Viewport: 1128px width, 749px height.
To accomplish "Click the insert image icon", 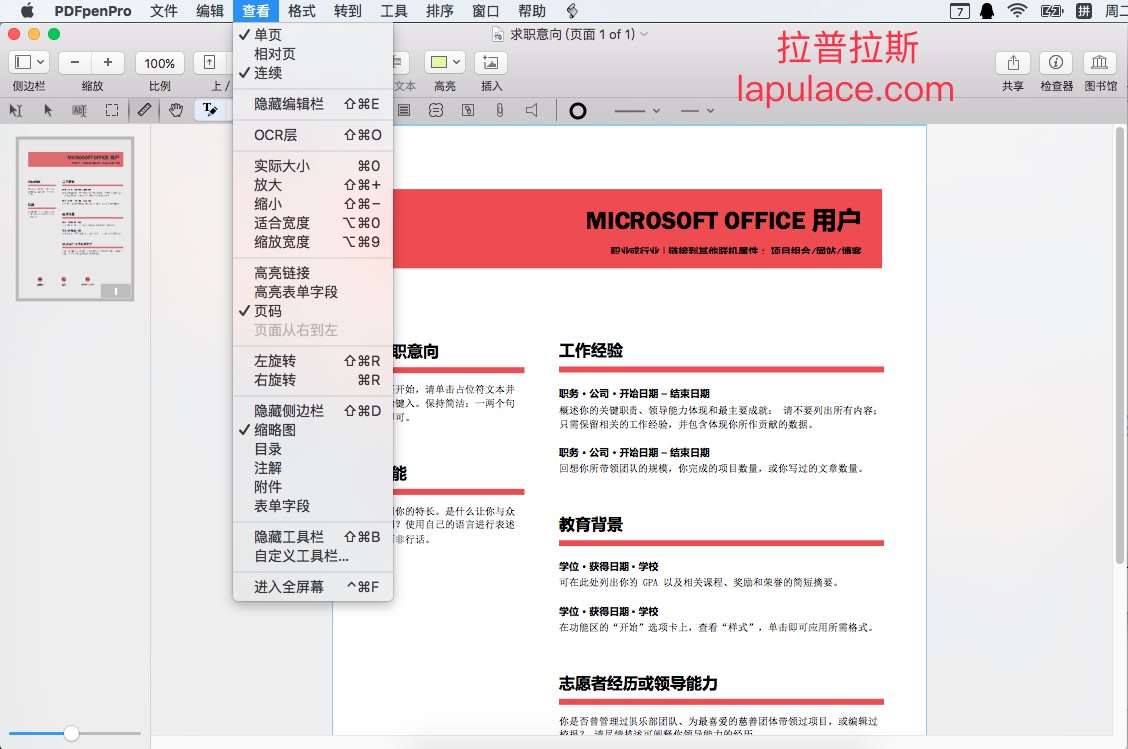I will point(491,63).
